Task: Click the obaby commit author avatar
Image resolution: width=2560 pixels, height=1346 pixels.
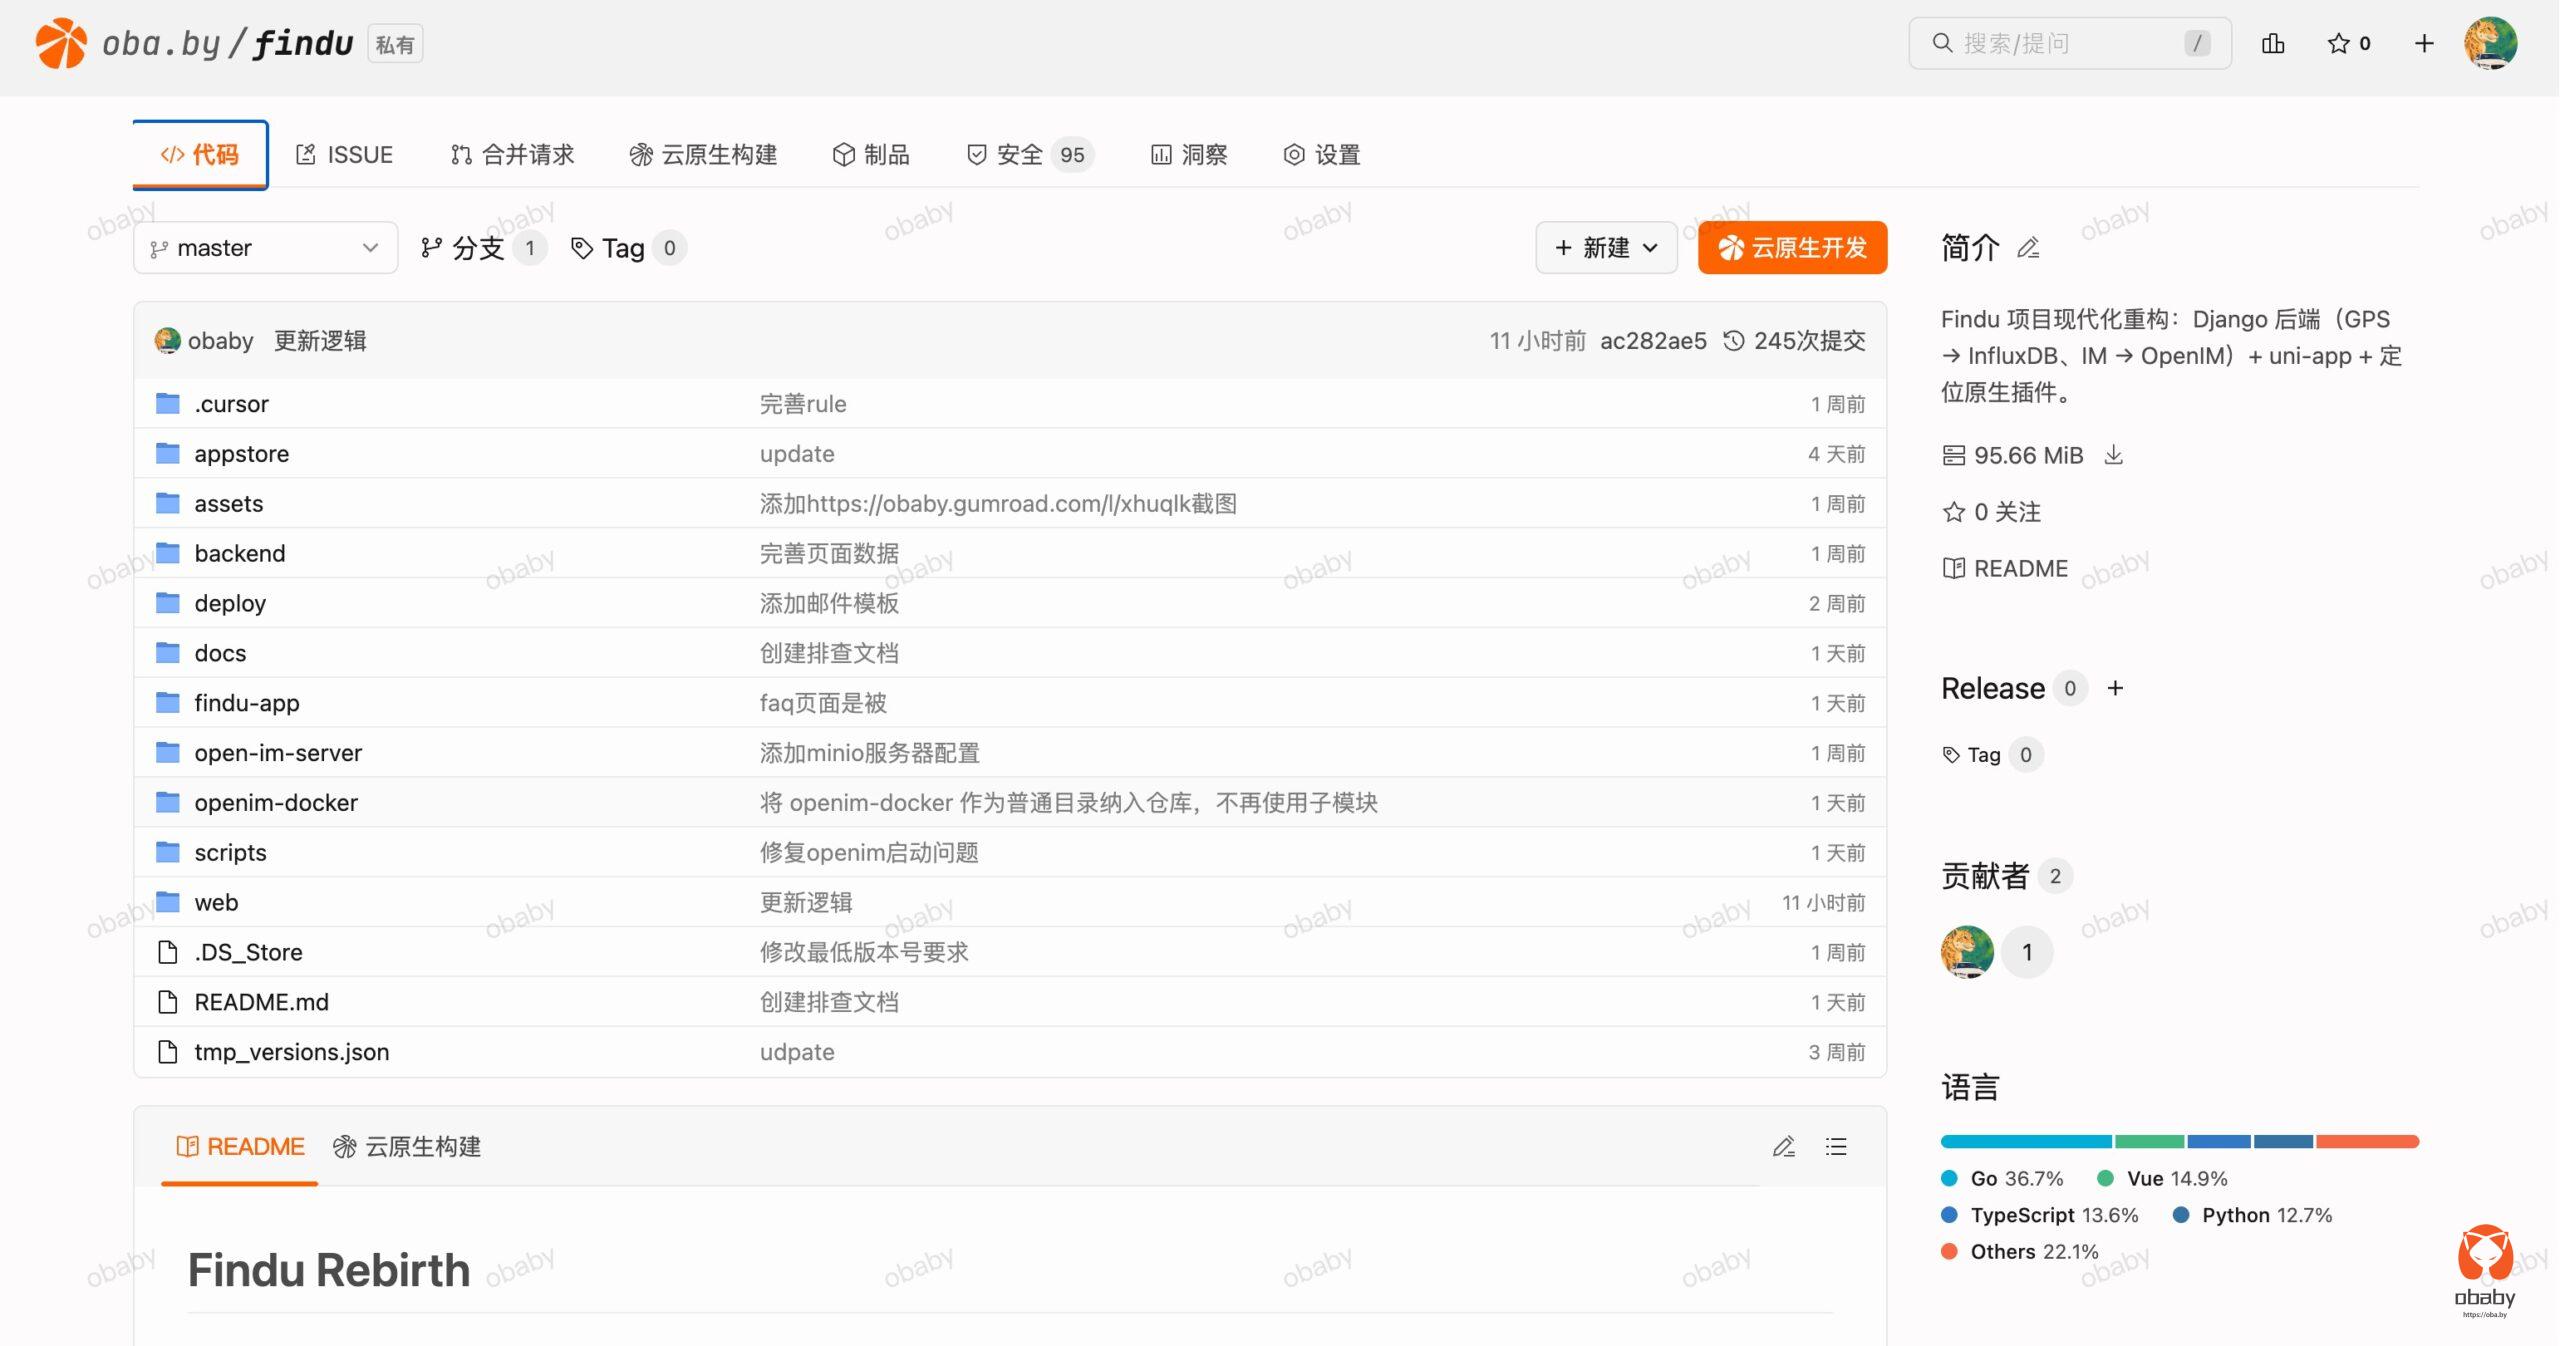Action: click(x=167, y=341)
